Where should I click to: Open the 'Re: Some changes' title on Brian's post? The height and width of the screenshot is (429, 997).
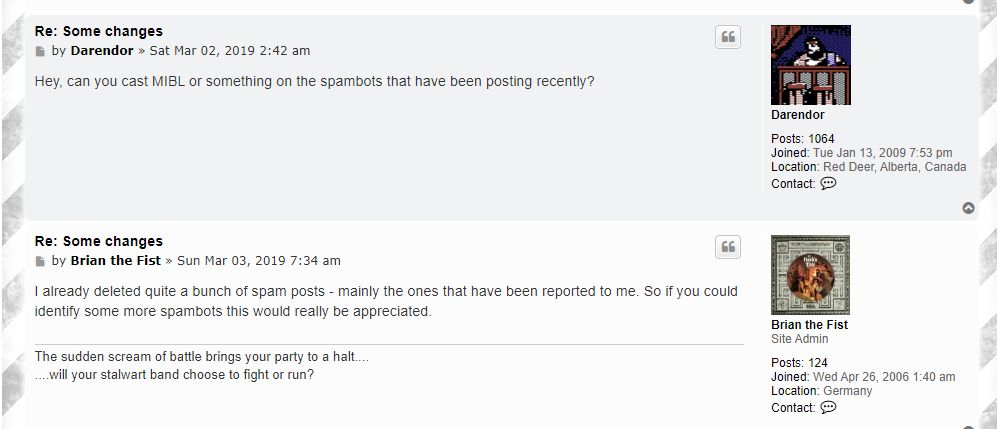[x=99, y=241]
